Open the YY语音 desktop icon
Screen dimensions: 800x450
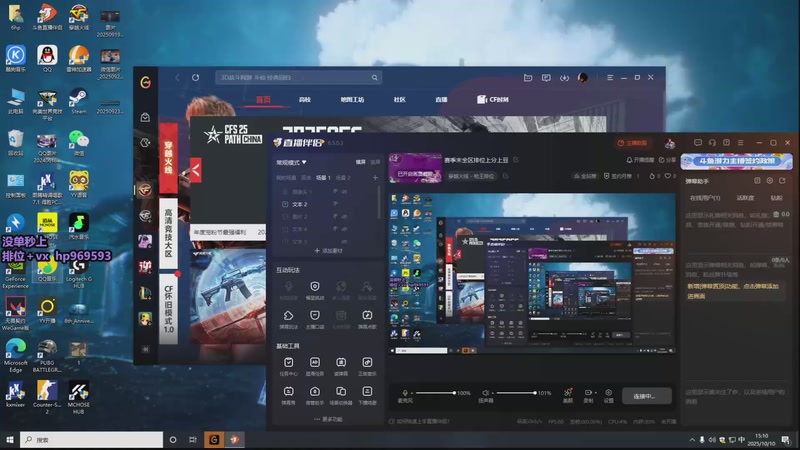coord(79,184)
